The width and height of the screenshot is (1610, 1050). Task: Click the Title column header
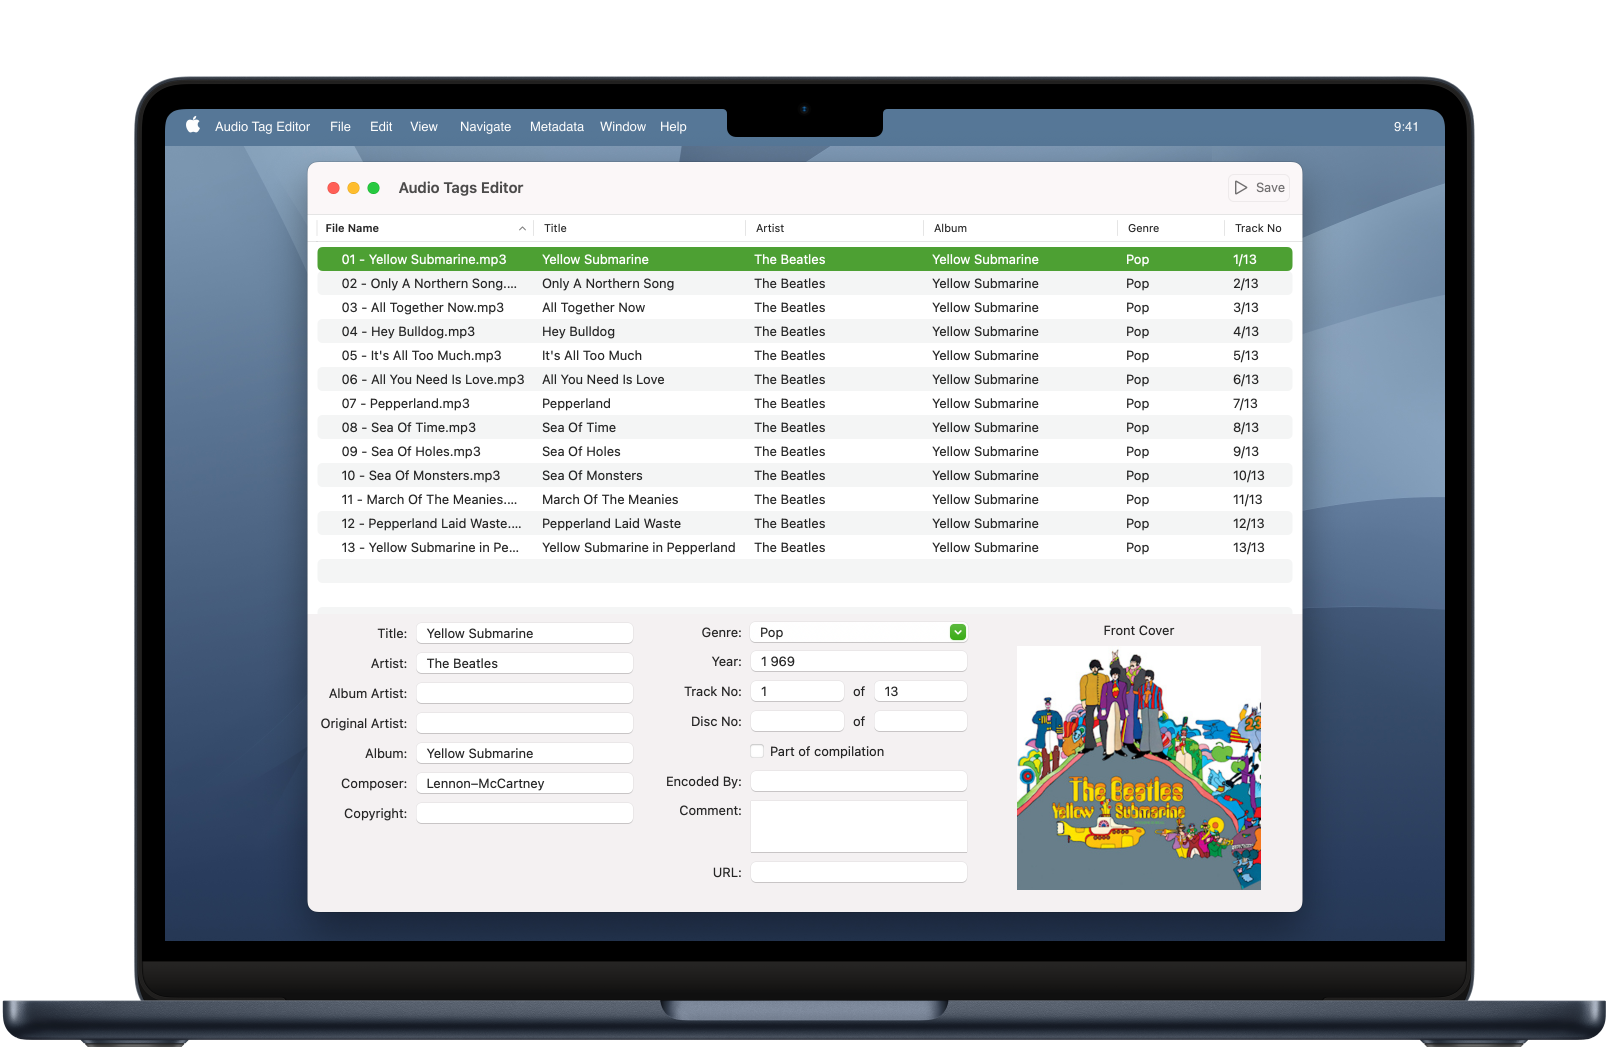[x=639, y=229]
